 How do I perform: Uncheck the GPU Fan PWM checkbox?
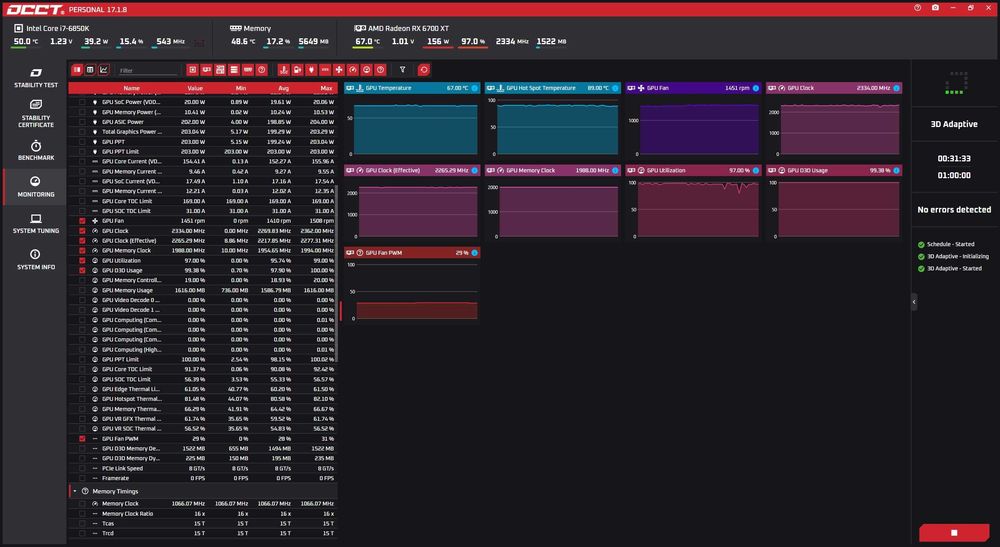82,439
